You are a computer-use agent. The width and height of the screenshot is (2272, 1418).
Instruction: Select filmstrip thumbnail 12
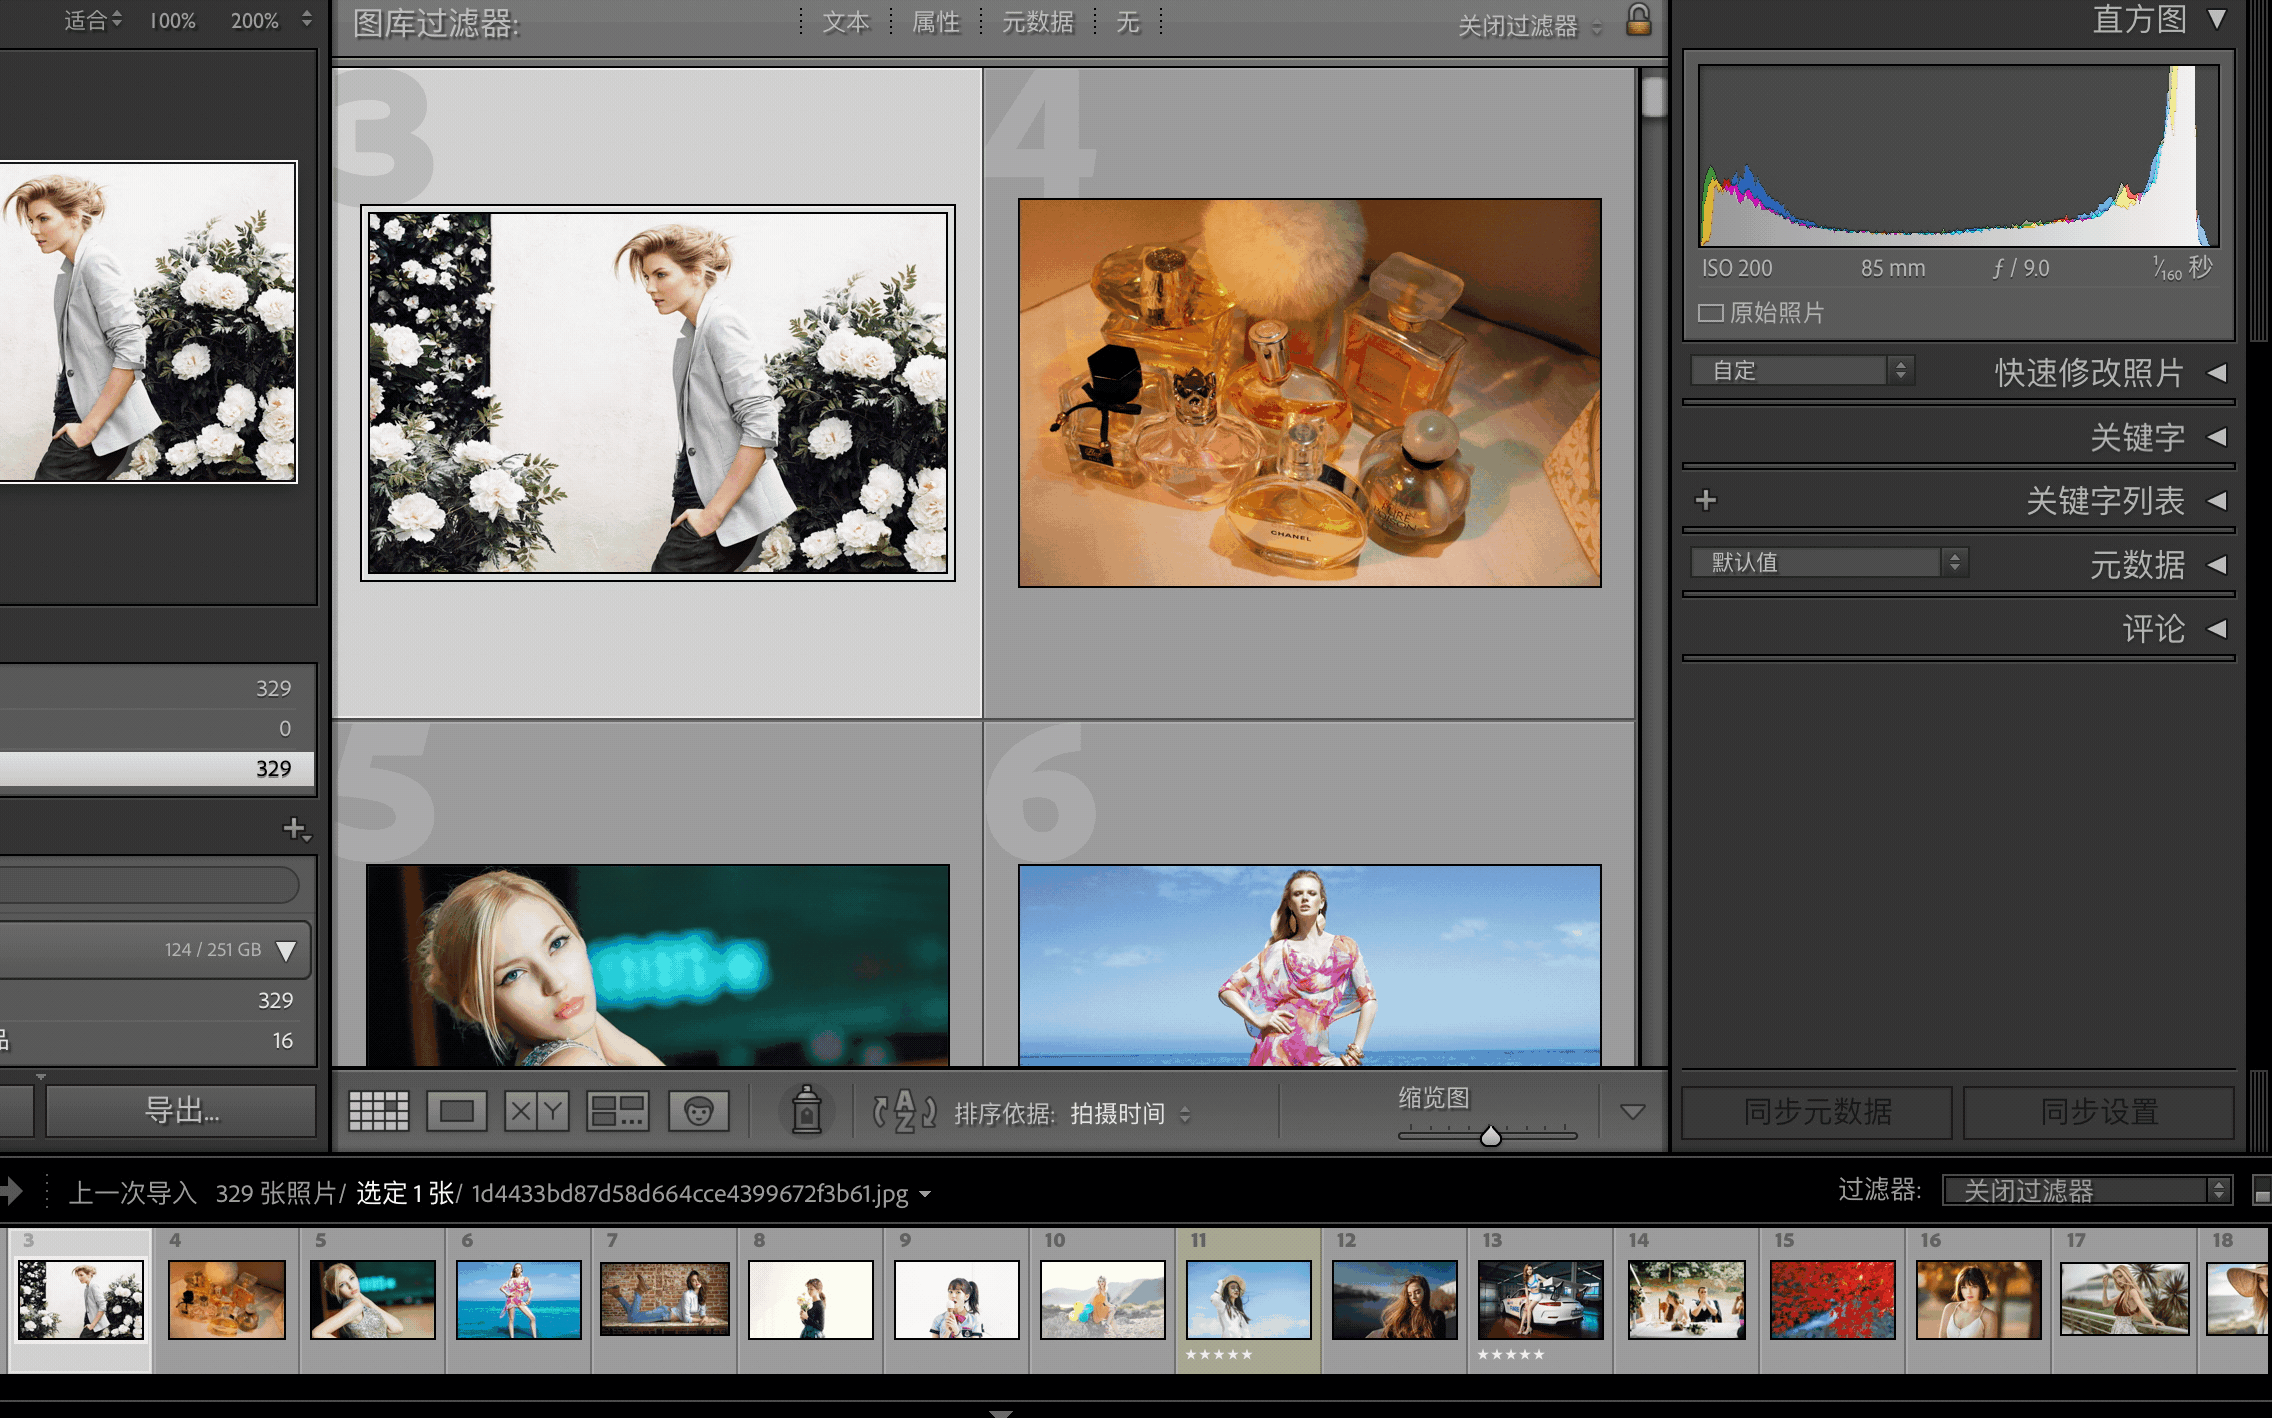(1394, 1299)
